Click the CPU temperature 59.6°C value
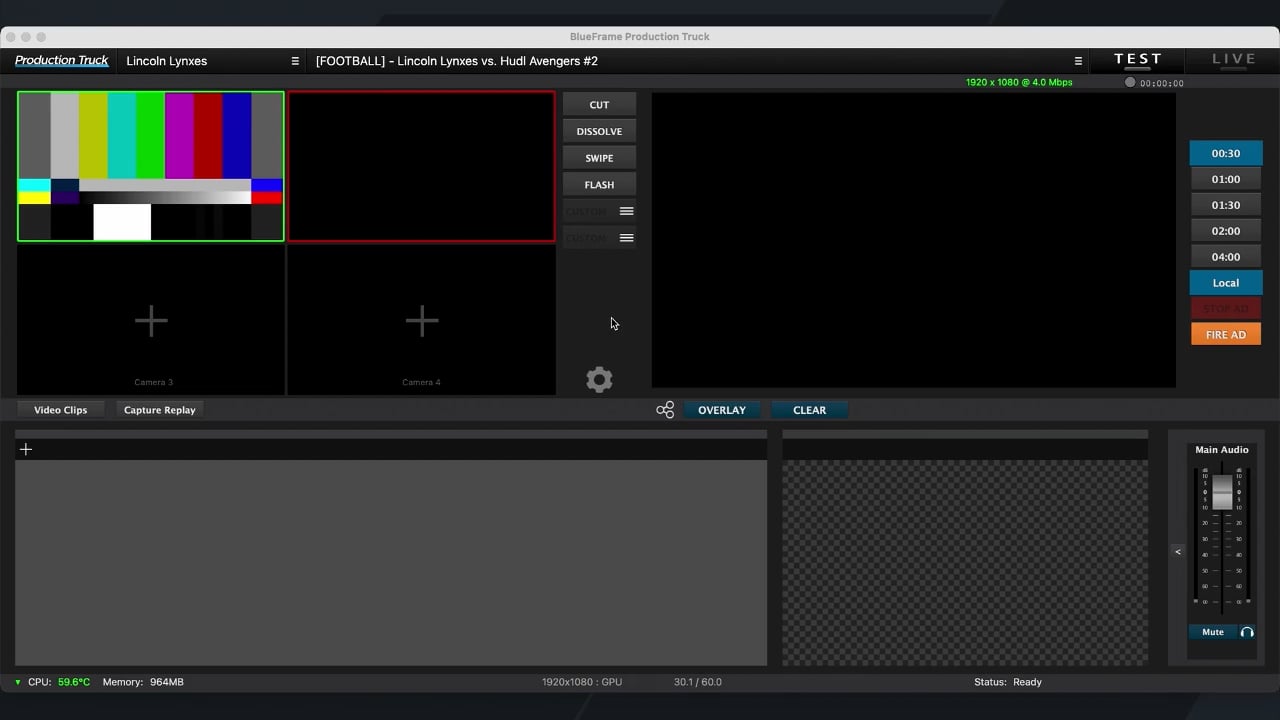The height and width of the screenshot is (720, 1280). coord(74,682)
